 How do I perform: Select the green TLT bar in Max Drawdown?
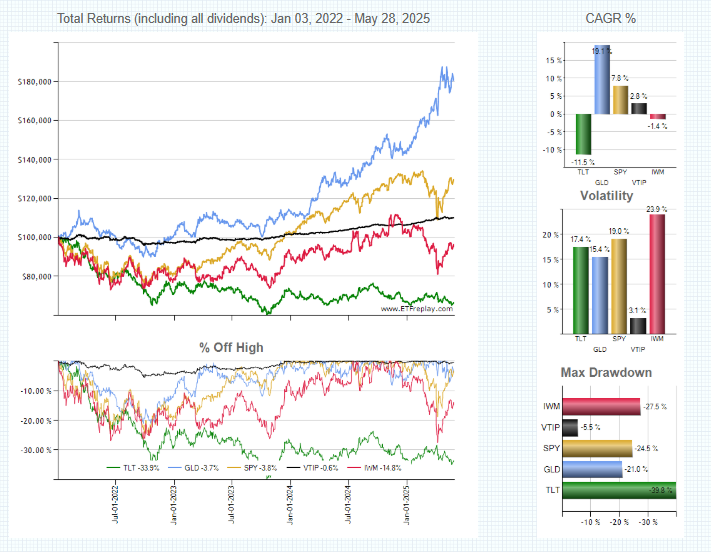pos(619,490)
